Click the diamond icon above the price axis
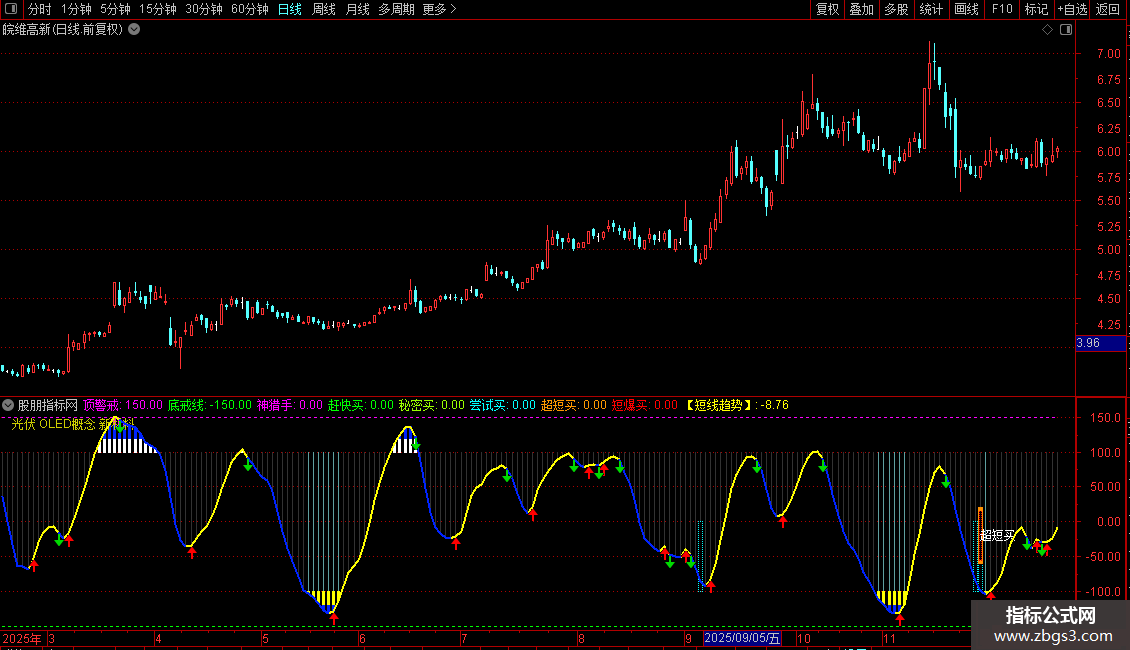The width and height of the screenshot is (1130, 650). [x=1047, y=30]
